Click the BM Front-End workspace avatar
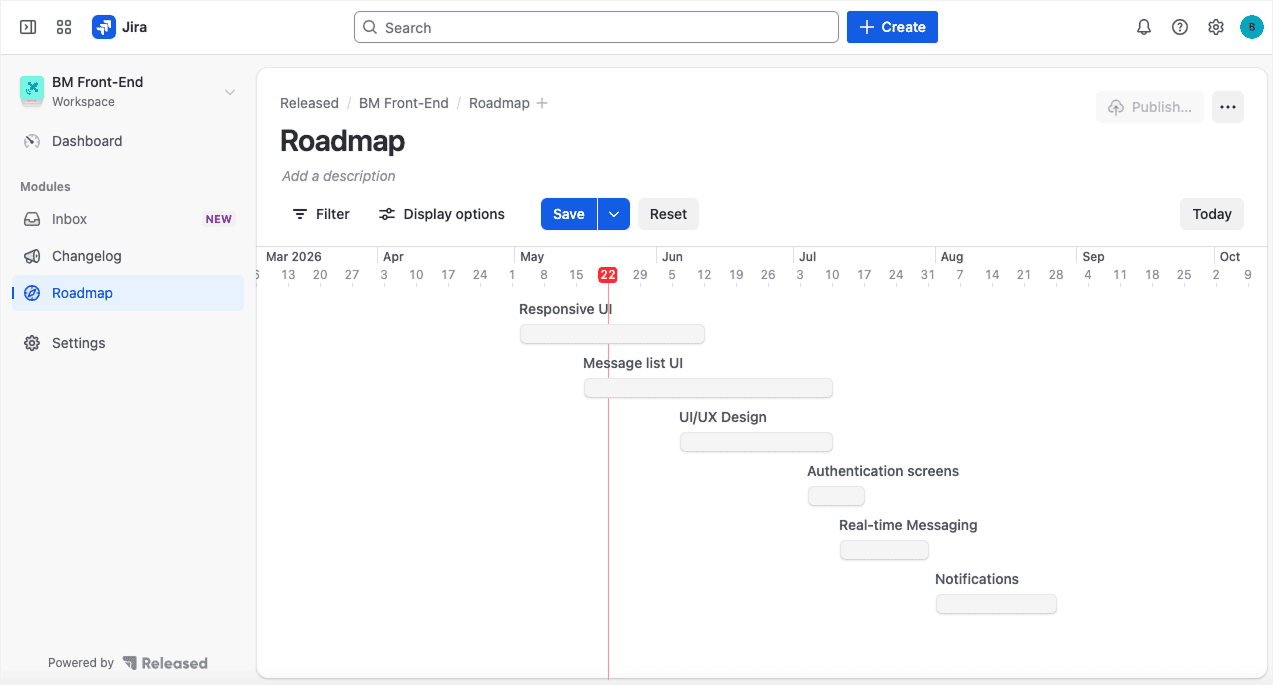 click(x=32, y=91)
